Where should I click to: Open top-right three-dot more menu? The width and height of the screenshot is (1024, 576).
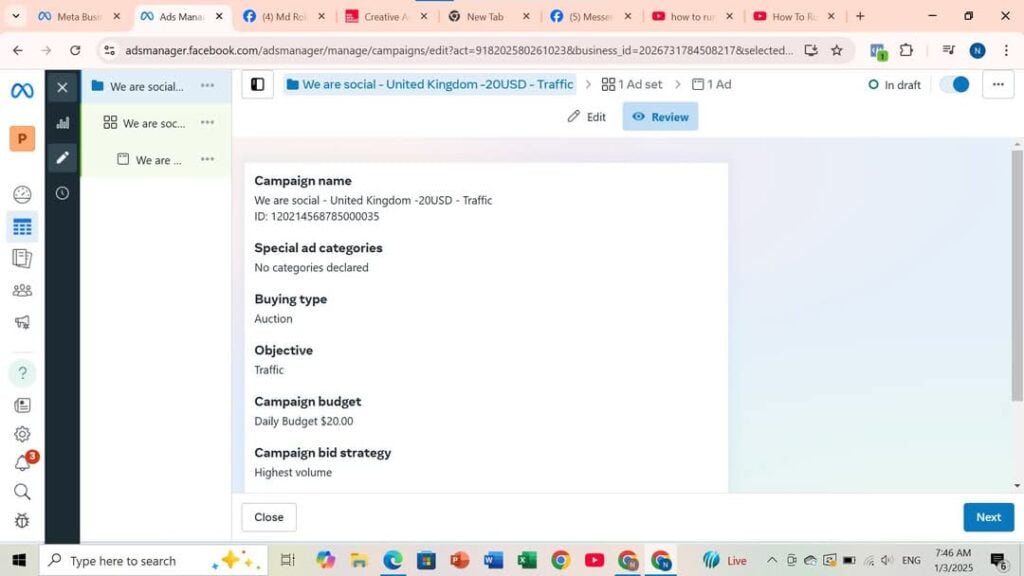998,84
